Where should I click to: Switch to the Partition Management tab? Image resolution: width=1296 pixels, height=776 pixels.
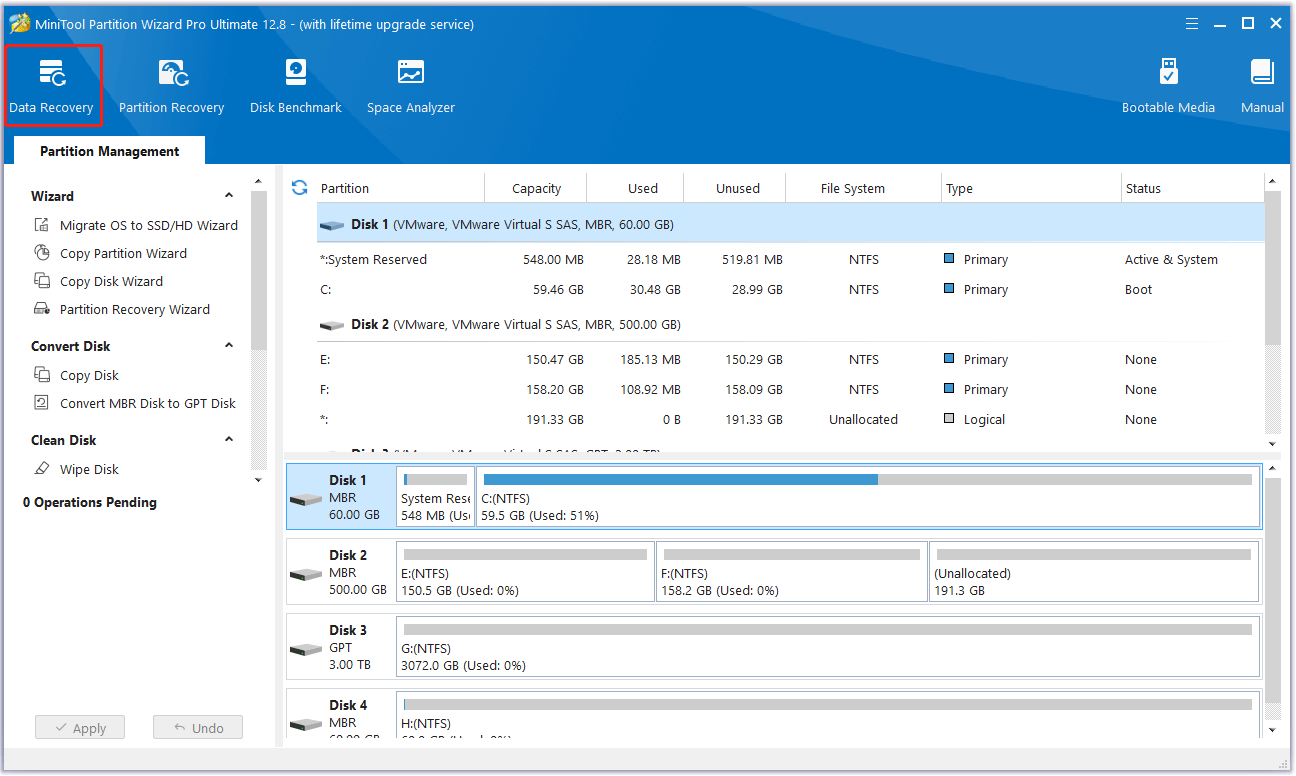[109, 151]
